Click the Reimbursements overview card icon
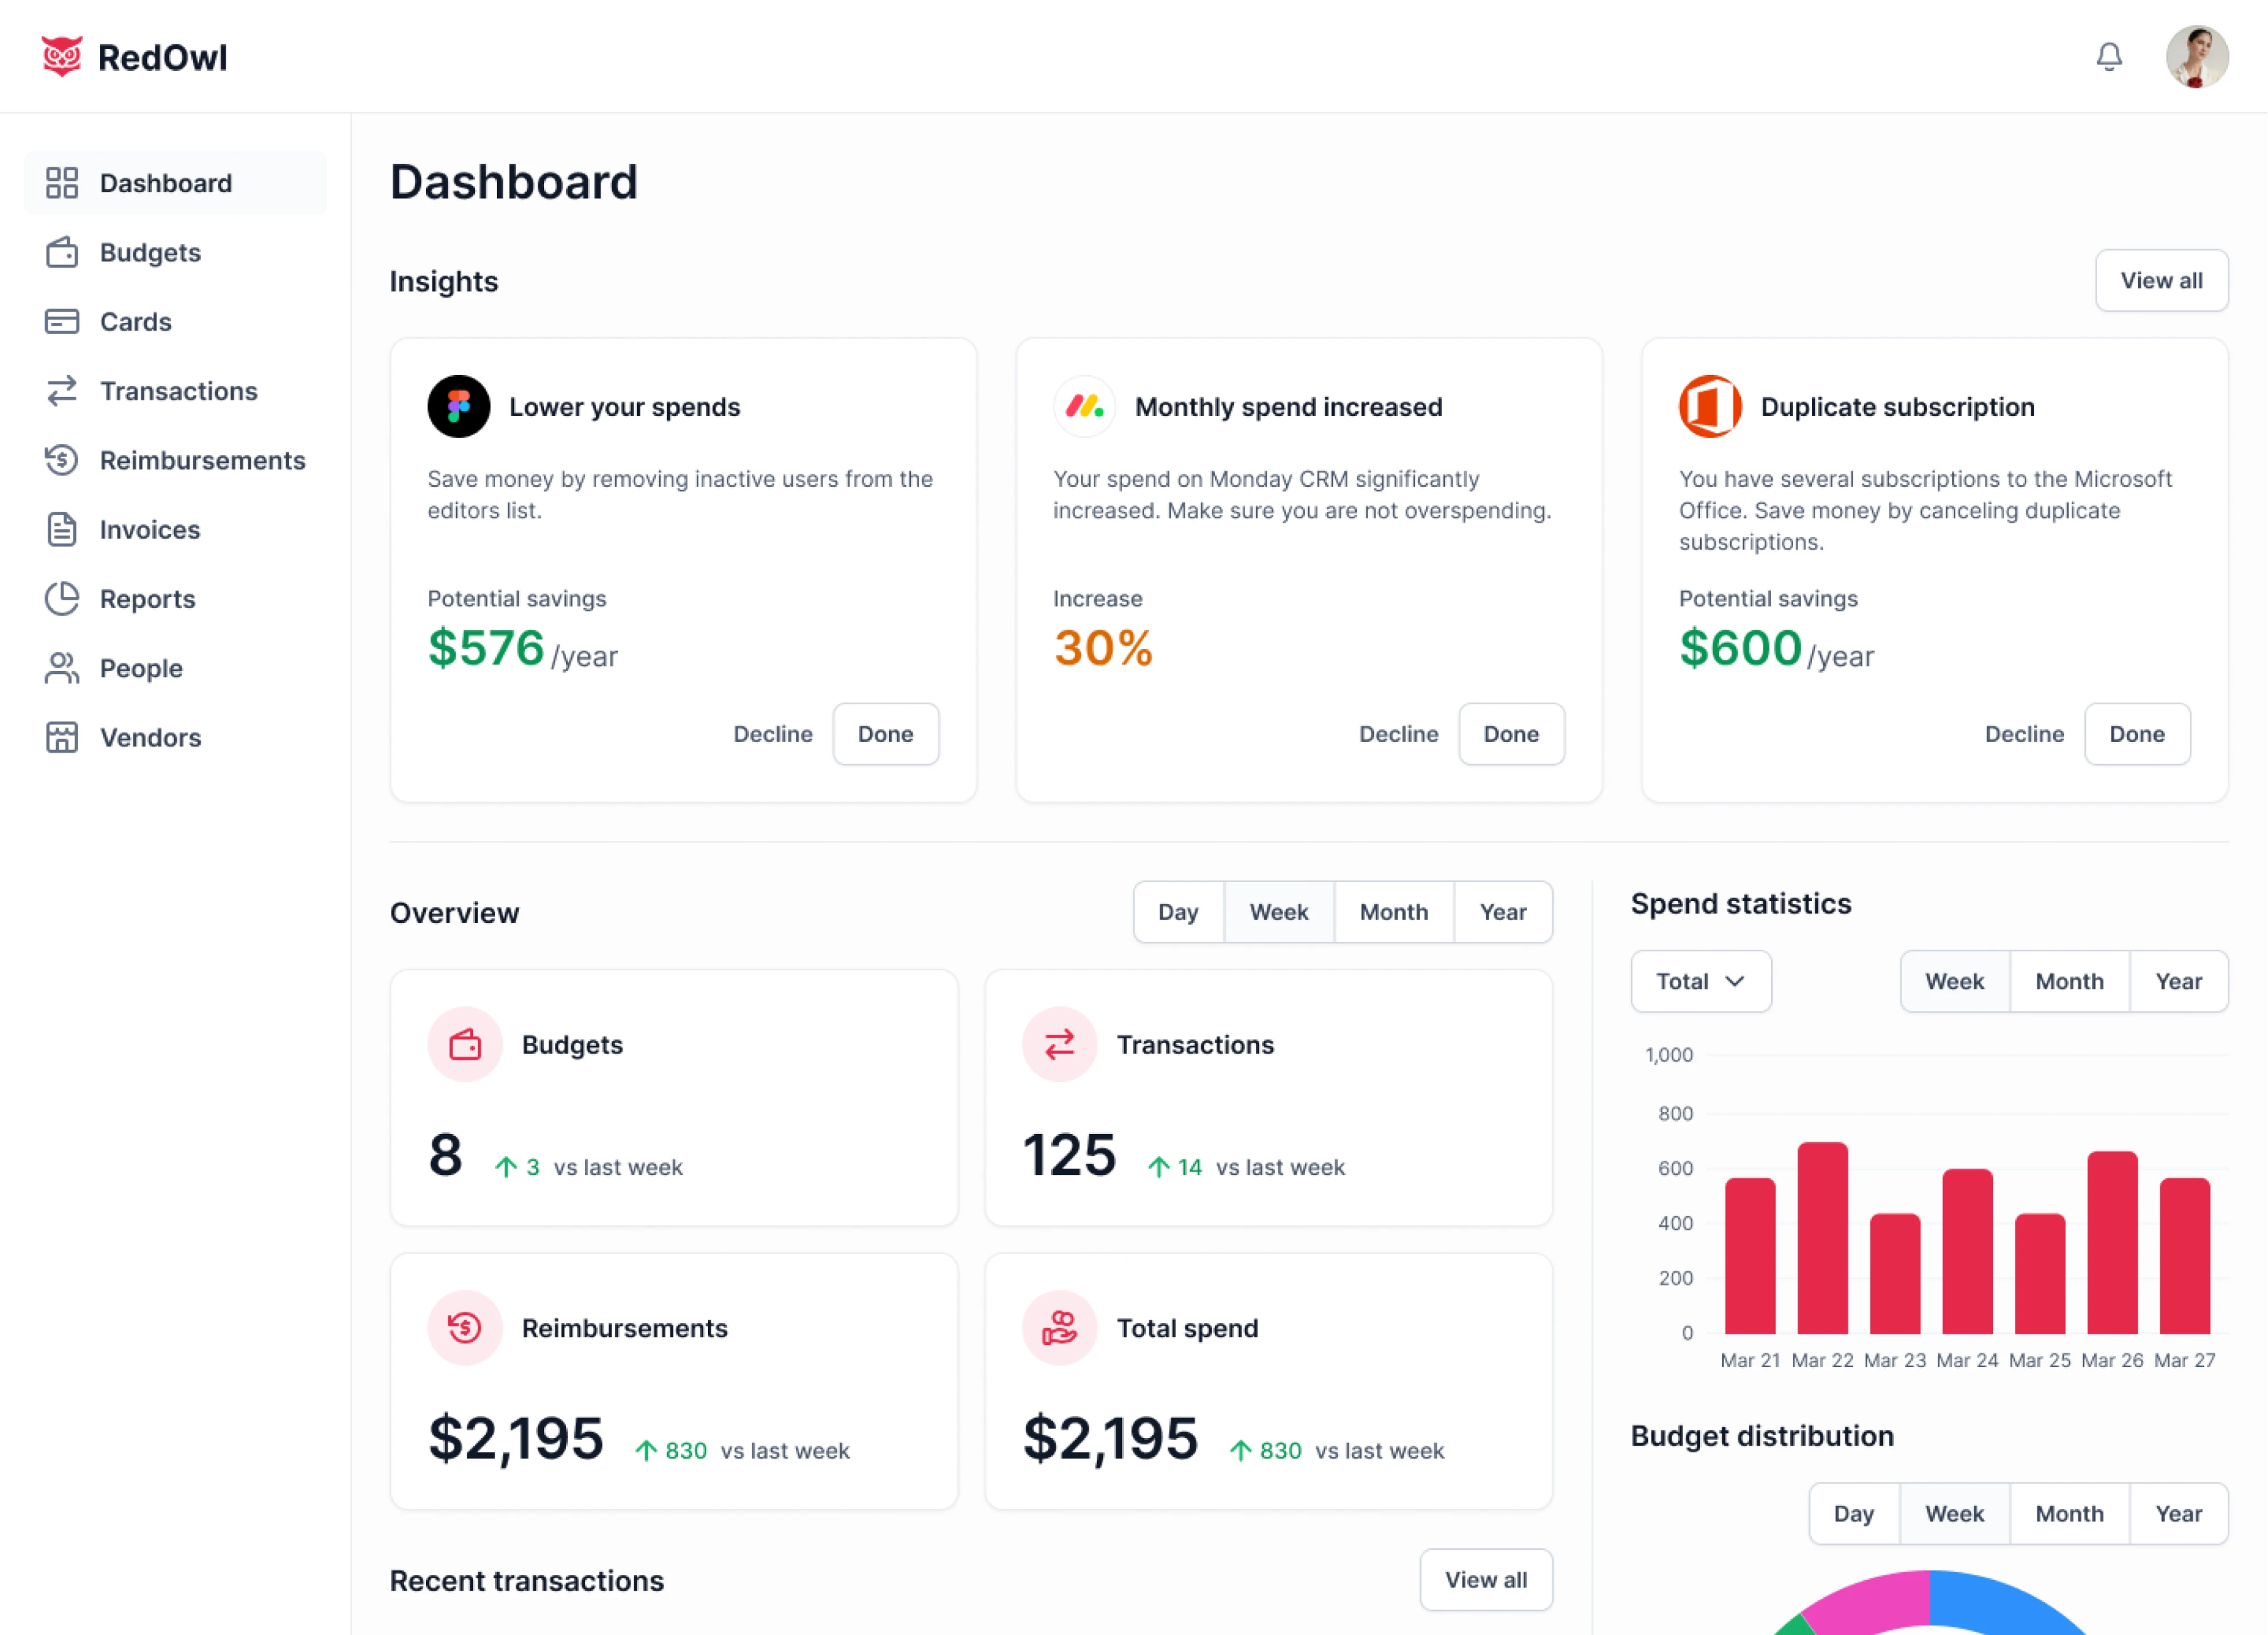2268x1635 pixels. pos(465,1328)
